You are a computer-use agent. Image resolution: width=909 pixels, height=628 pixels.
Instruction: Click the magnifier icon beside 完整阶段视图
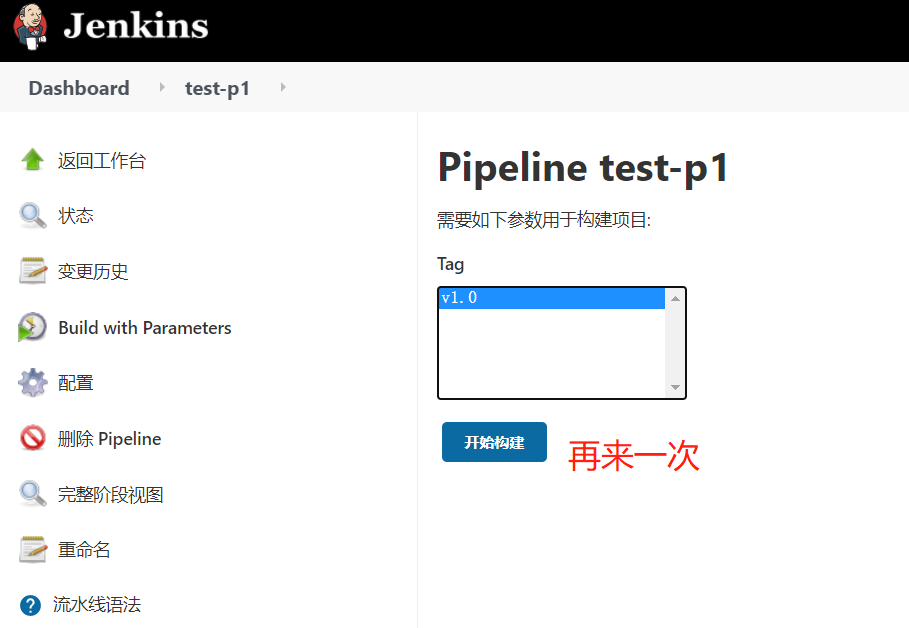tap(32, 494)
